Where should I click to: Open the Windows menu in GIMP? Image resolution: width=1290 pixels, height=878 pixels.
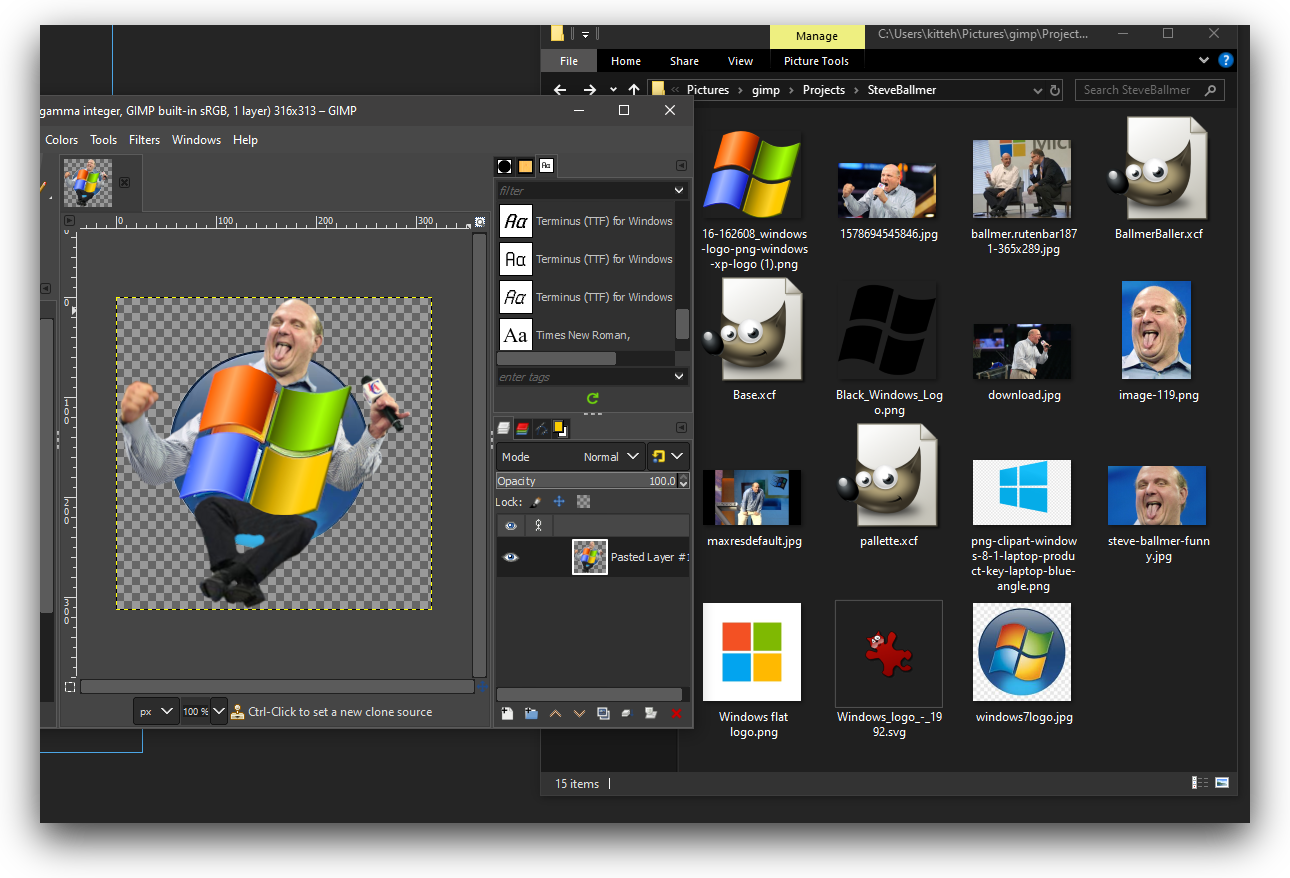click(x=197, y=140)
